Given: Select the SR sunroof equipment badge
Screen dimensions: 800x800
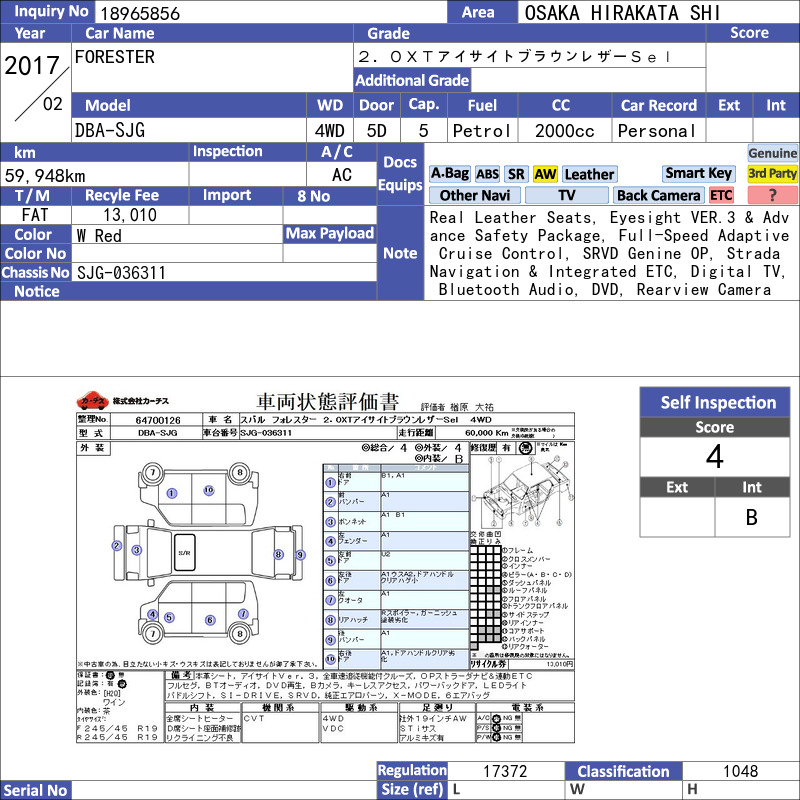Looking at the screenshot, I should tap(516, 174).
